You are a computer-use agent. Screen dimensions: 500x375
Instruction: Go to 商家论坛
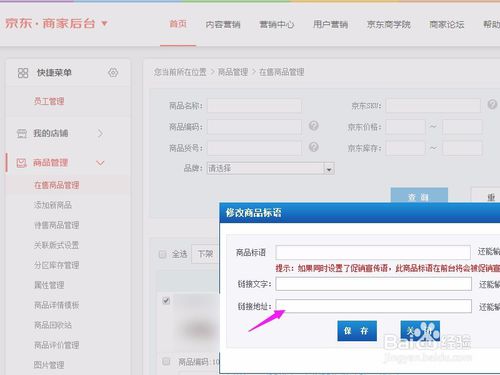point(447,24)
